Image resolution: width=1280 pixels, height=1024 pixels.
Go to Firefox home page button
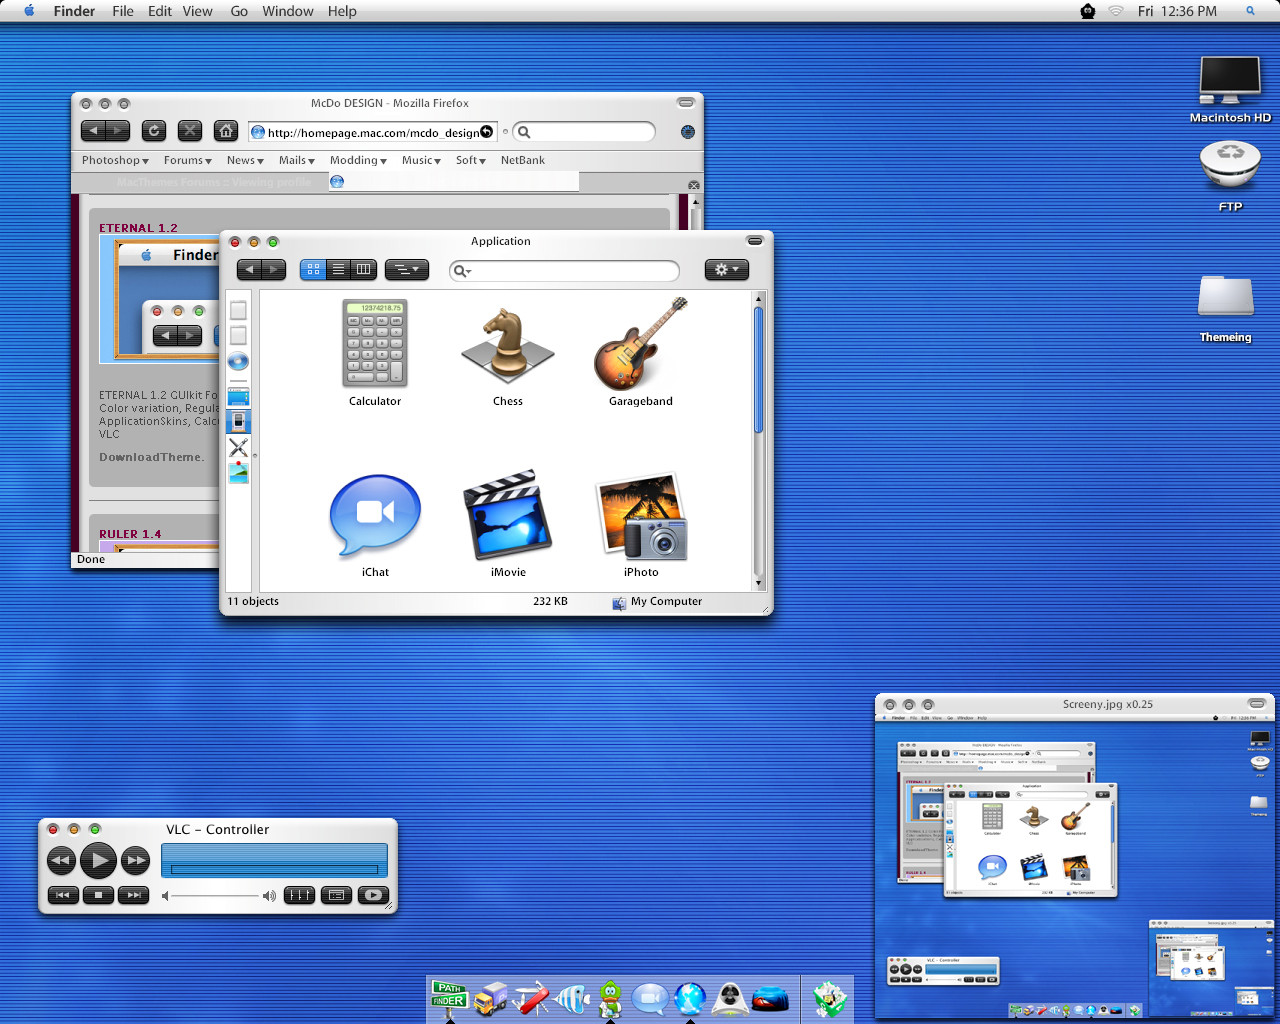point(226,130)
